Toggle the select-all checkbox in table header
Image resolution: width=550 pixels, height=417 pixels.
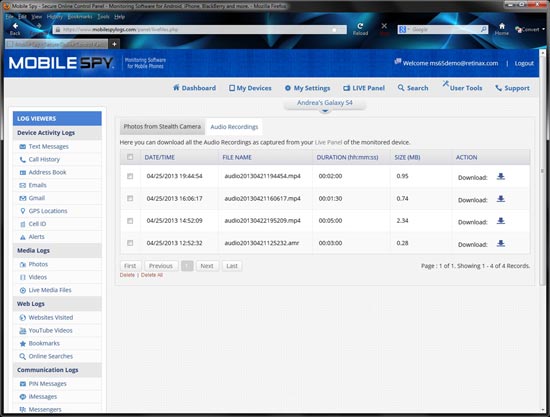[130, 157]
